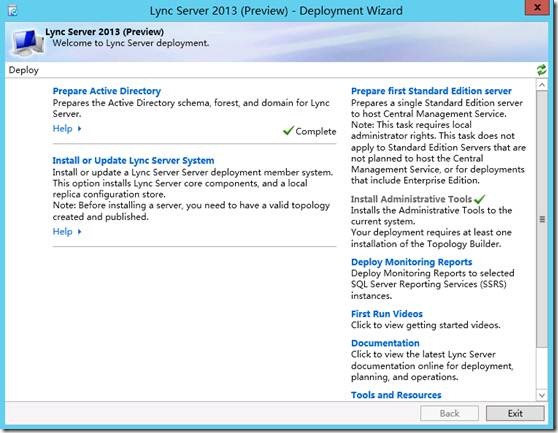This screenshot has height=433, width=558.
Task: Click the Deploy breadcrumb label
Action: 23,70
